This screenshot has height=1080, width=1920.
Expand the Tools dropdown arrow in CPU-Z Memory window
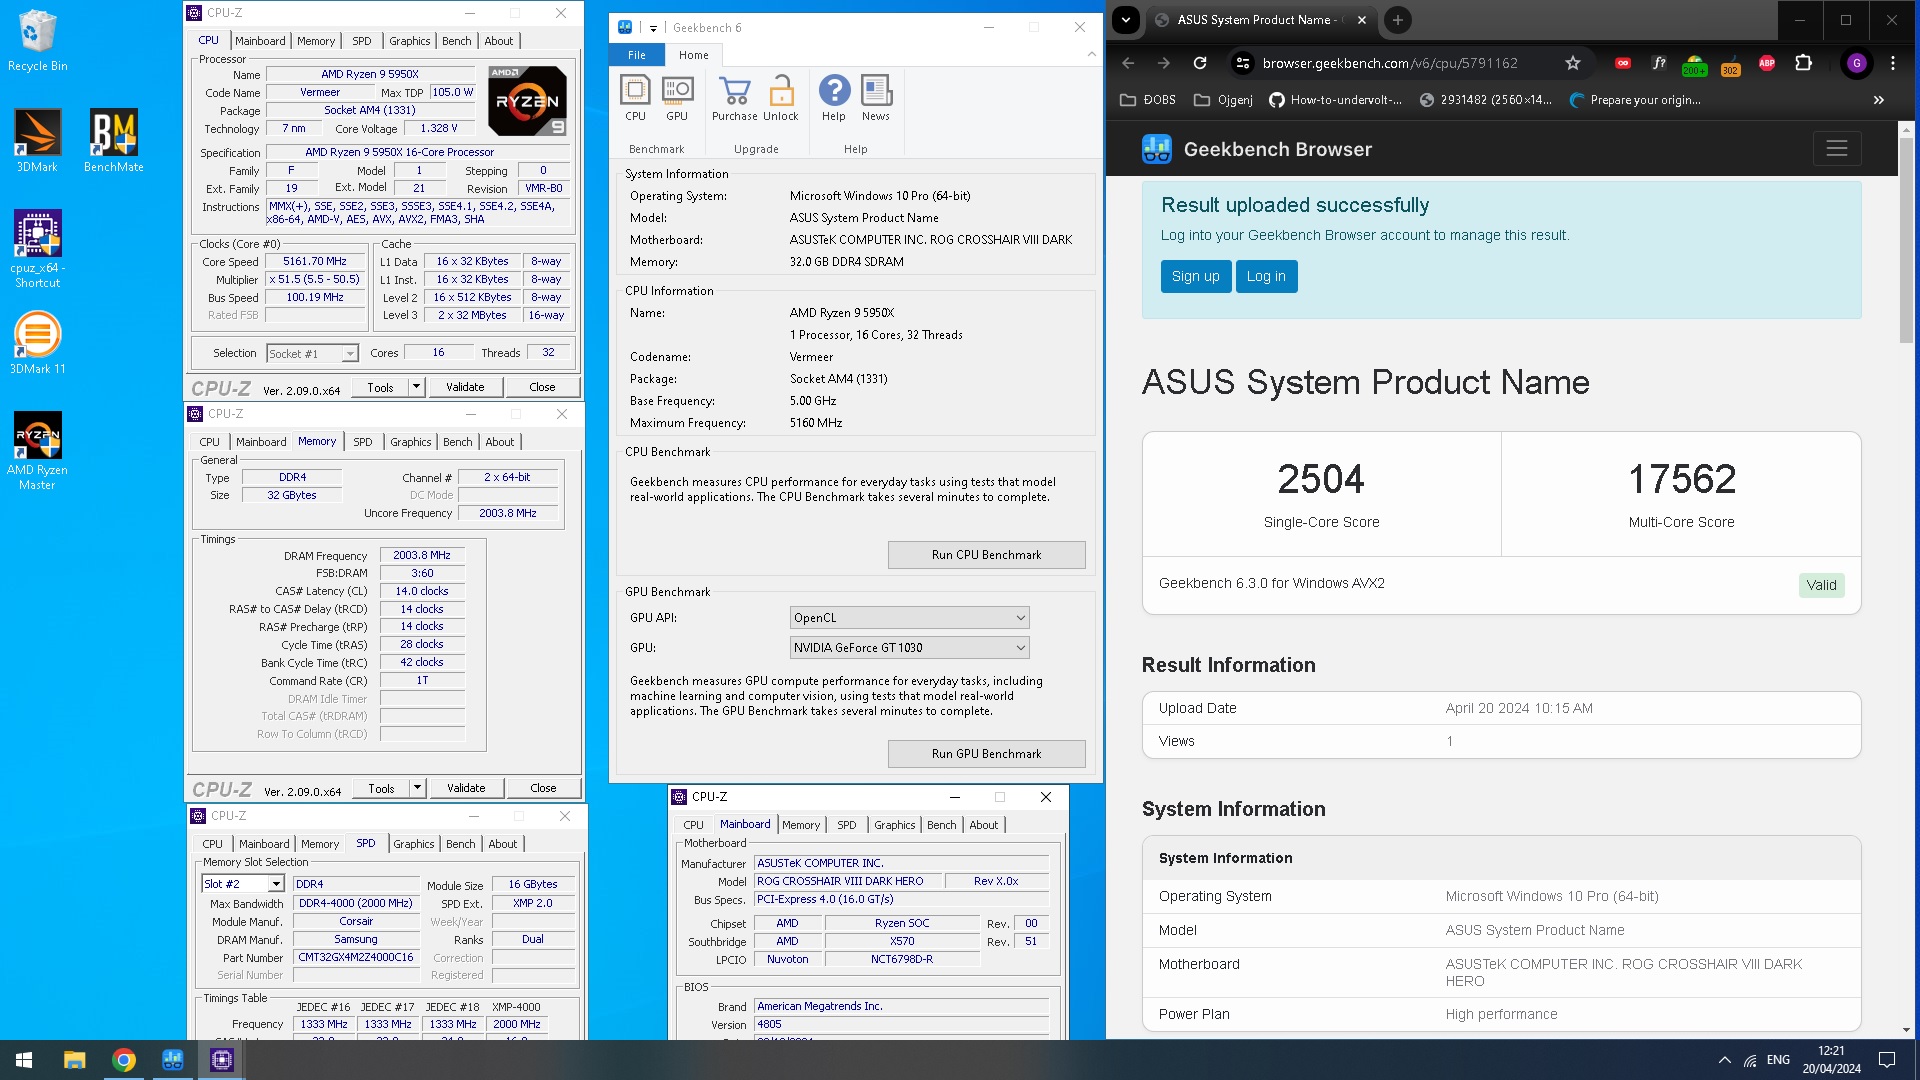click(x=418, y=788)
